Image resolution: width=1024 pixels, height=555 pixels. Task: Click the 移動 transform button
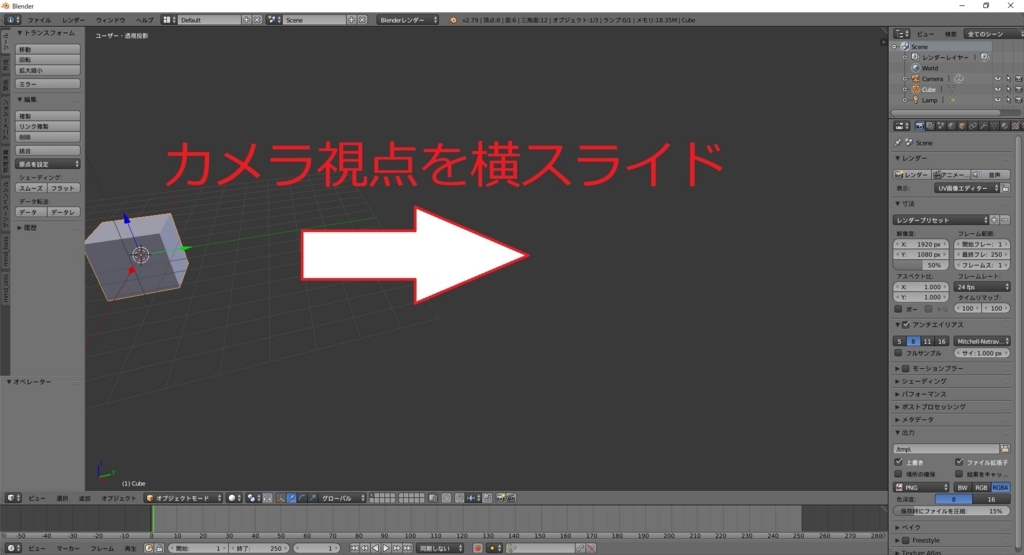pyautogui.click(x=48, y=49)
